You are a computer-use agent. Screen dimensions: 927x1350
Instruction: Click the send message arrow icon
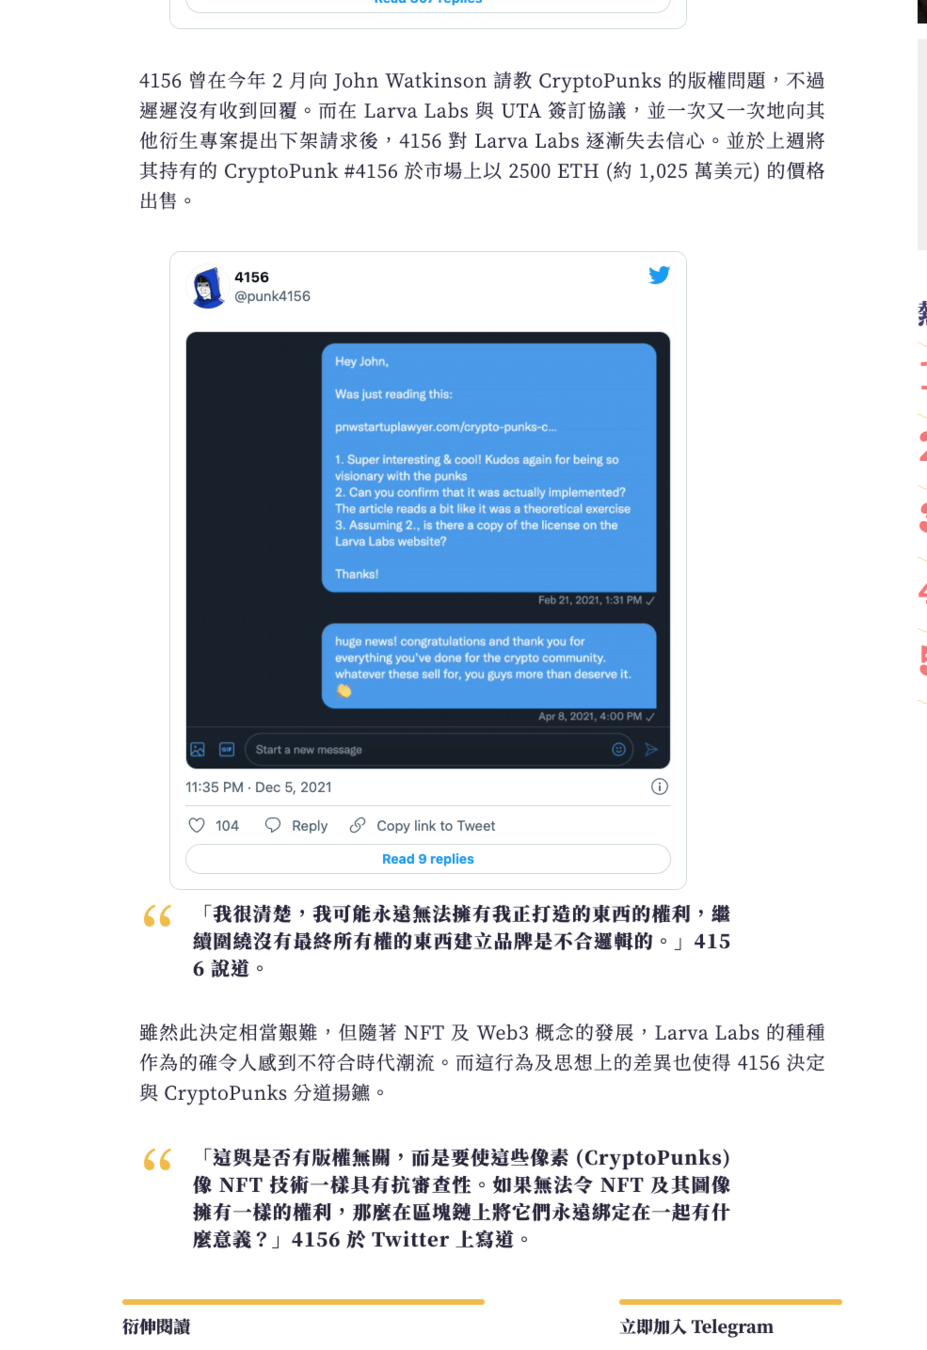tap(651, 749)
